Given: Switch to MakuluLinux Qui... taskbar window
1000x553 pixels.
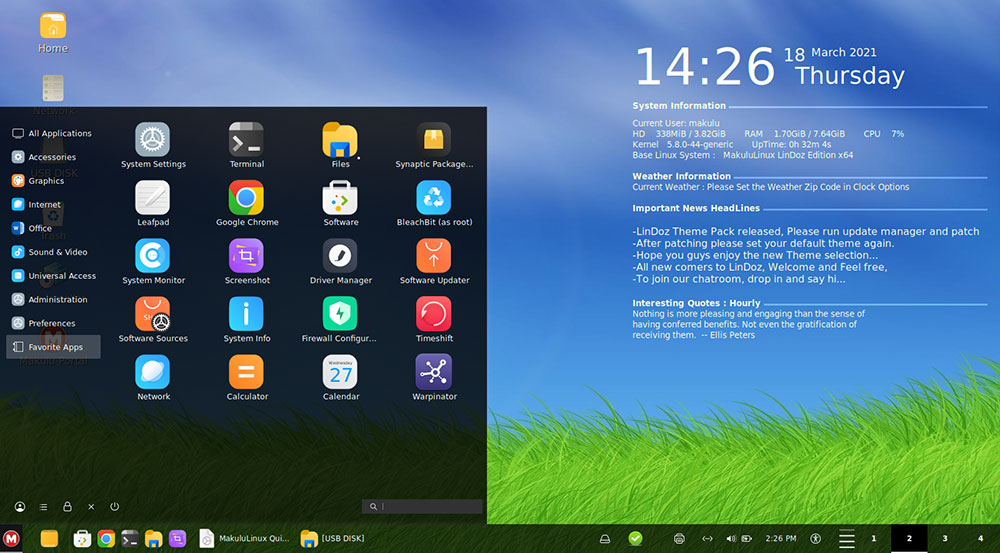Looking at the screenshot, I should [x=244, y=539].
